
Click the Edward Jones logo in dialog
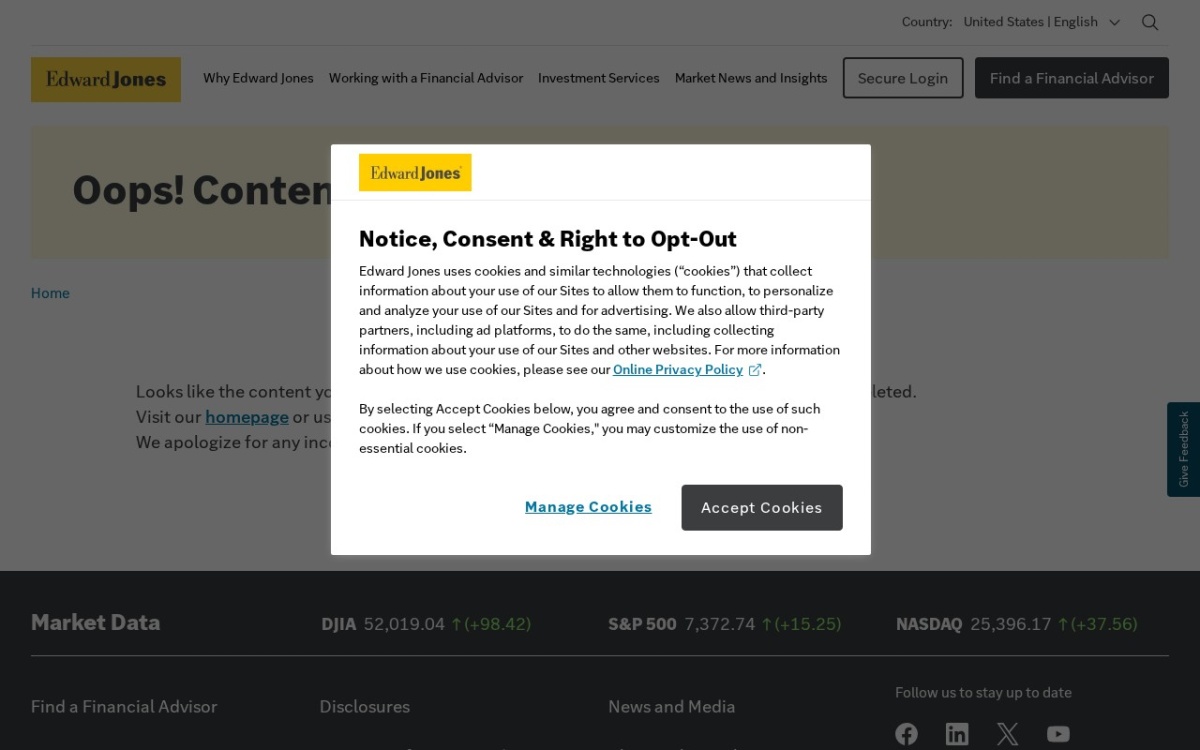[x=415, y=172]
